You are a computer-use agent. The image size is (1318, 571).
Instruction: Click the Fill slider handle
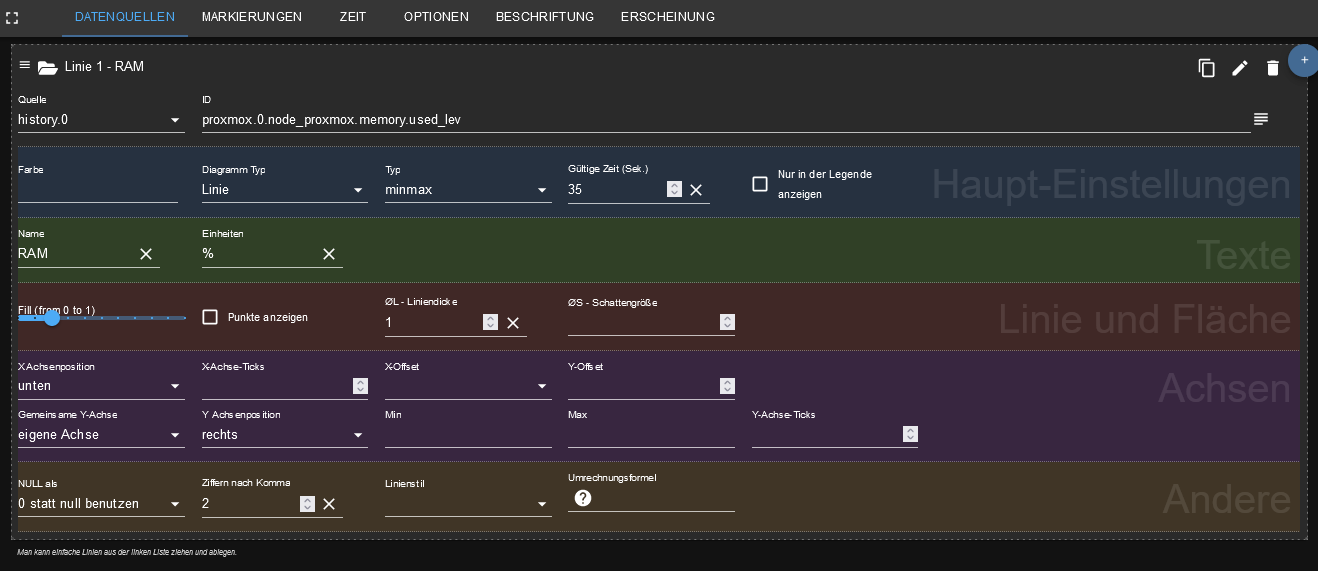coord(52,318)
